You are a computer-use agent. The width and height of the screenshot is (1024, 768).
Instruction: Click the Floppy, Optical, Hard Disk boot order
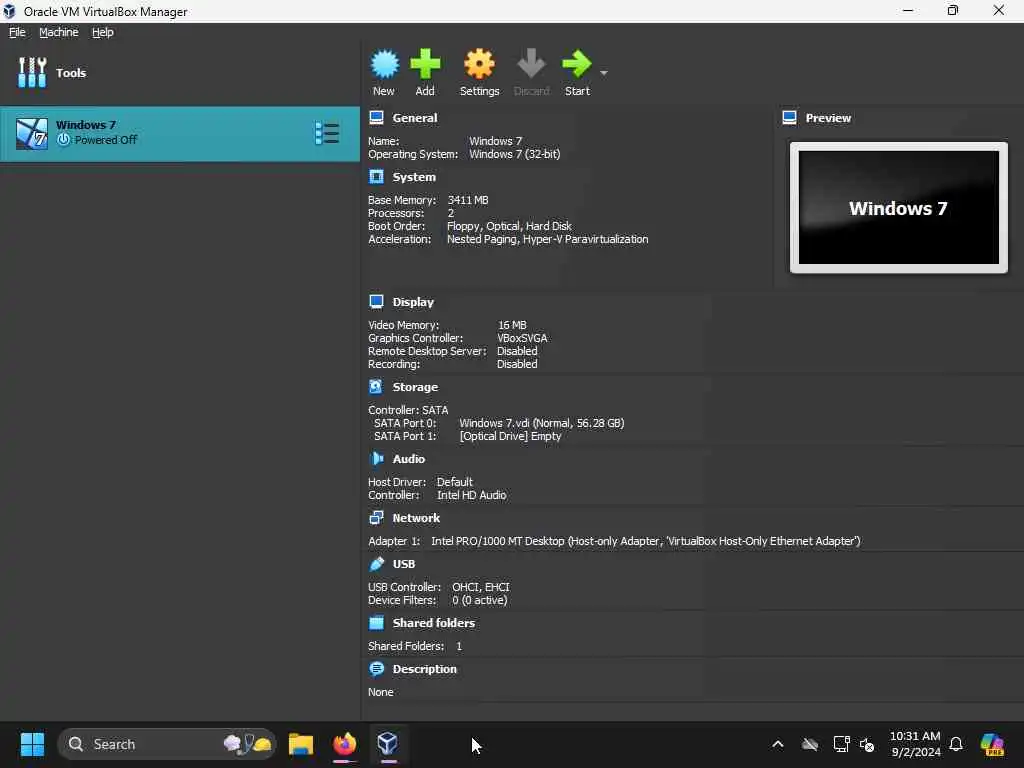pos(509,226)
